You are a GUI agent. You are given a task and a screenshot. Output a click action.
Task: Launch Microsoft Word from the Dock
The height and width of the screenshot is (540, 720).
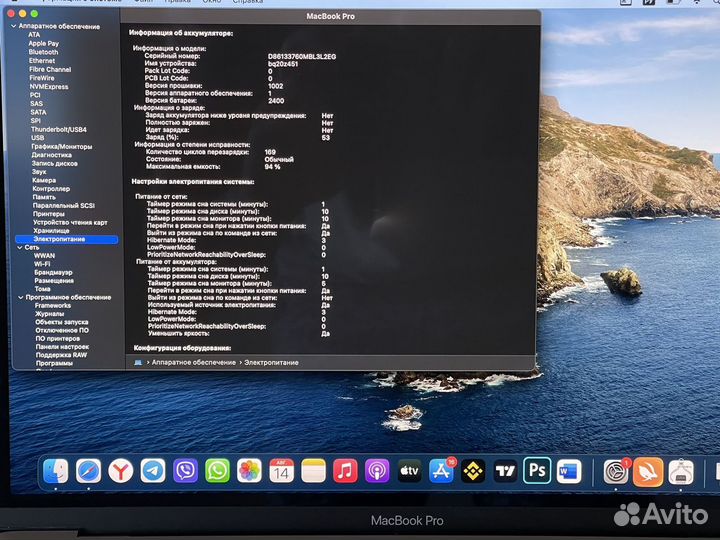(x=569, y=471)
